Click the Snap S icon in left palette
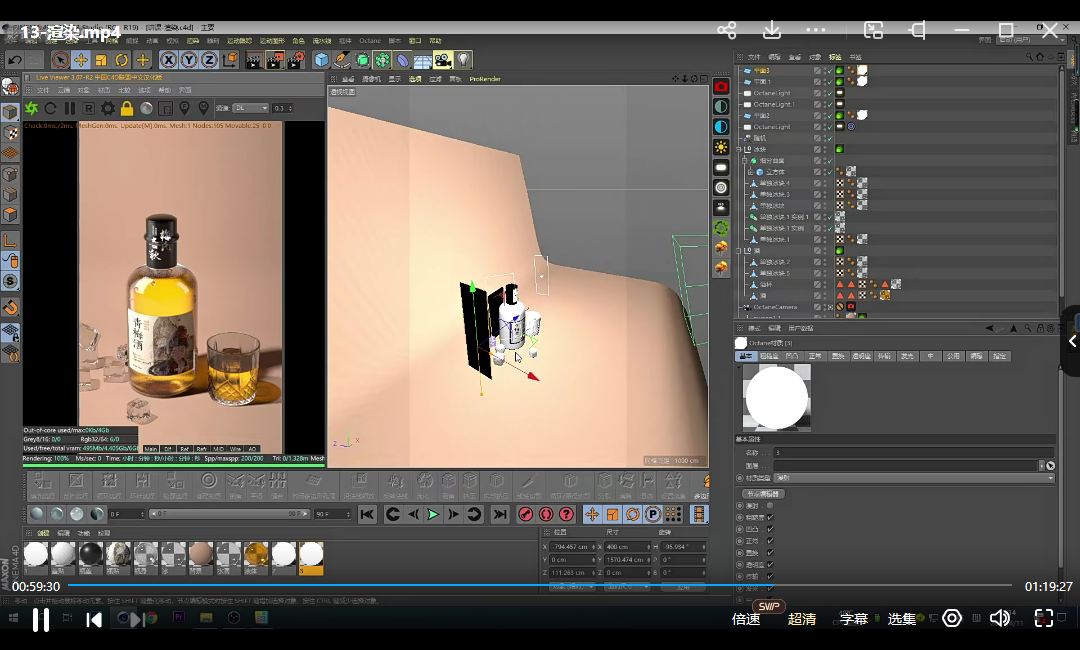The width and height of the screenshot is (1080, 650). (10, 281)
